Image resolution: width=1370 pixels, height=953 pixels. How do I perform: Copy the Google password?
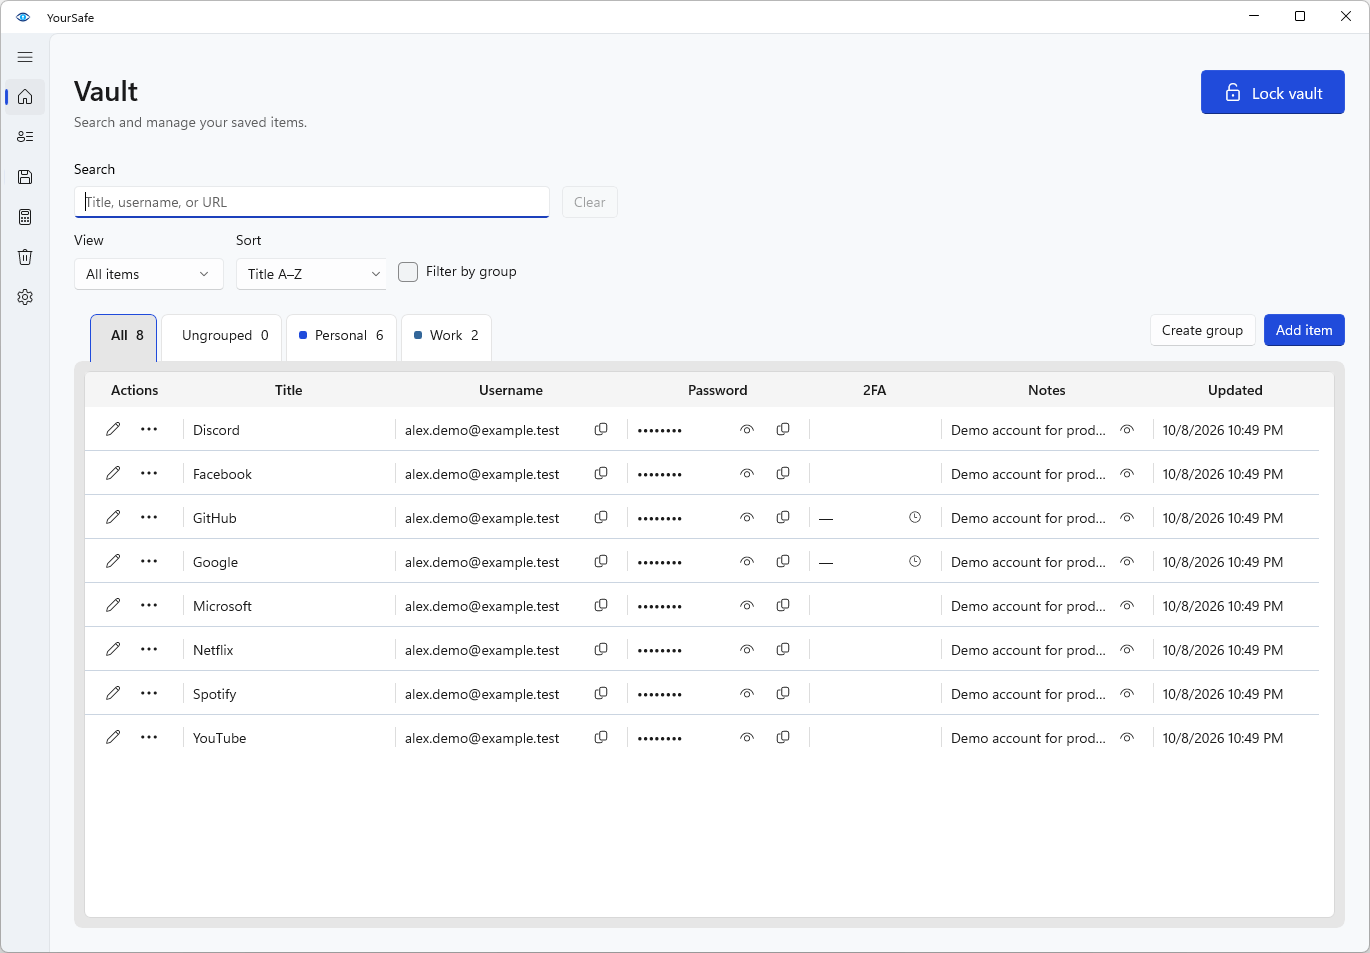(x=783, y=561)
